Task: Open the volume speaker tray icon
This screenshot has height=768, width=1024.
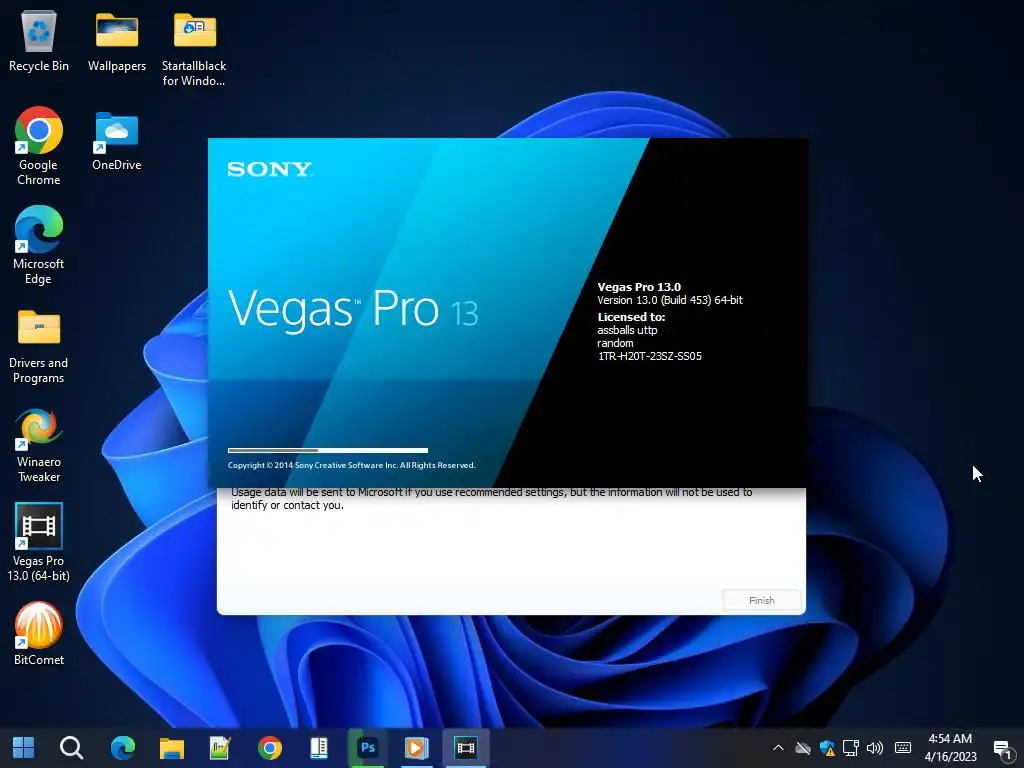Action: [874, 748]
